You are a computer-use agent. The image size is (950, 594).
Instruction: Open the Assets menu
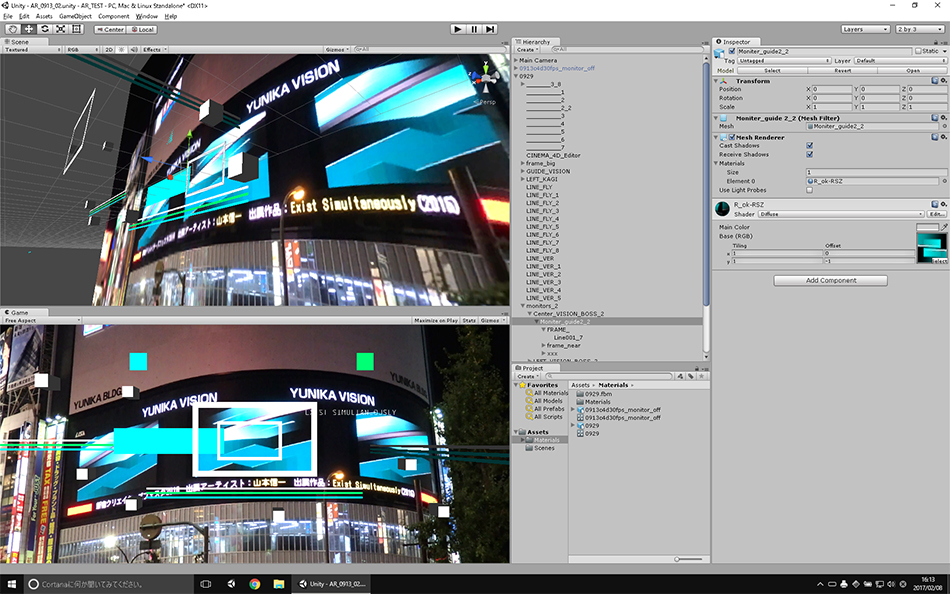point(44,16)
